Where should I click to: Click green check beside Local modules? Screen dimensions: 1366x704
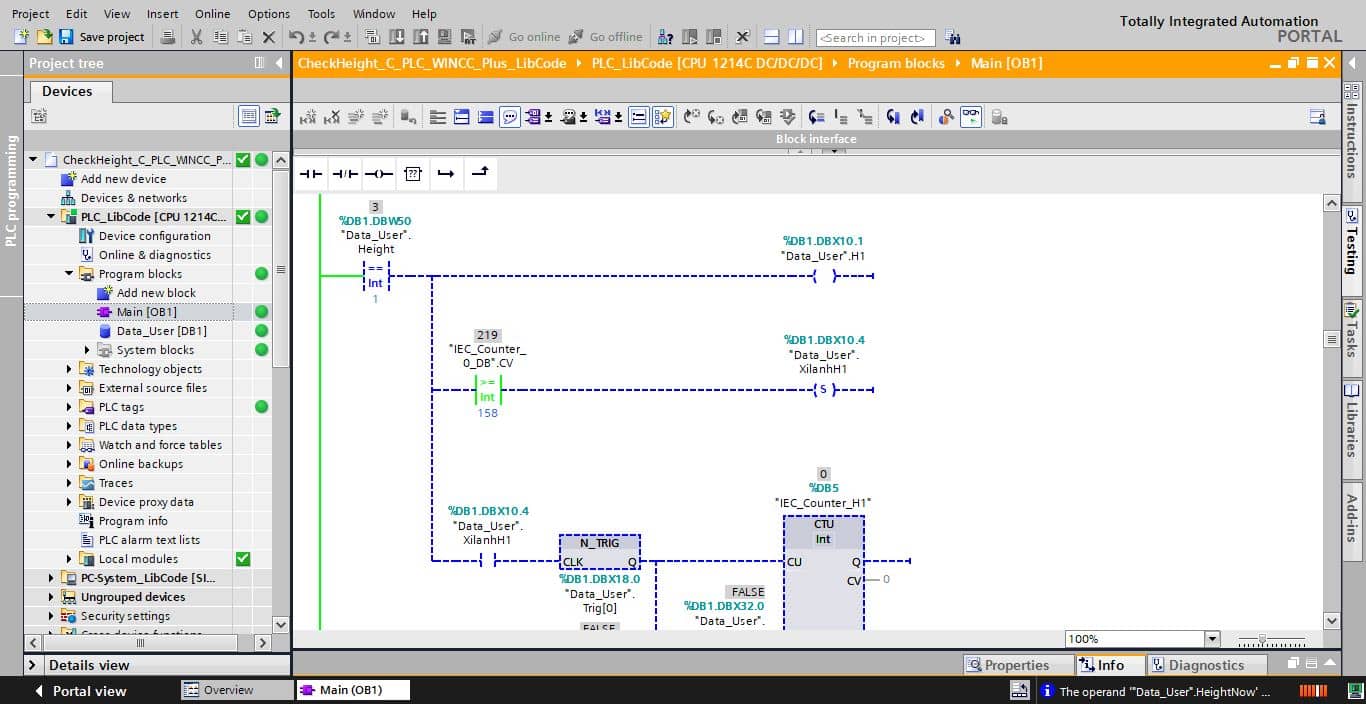coord(243,558)
